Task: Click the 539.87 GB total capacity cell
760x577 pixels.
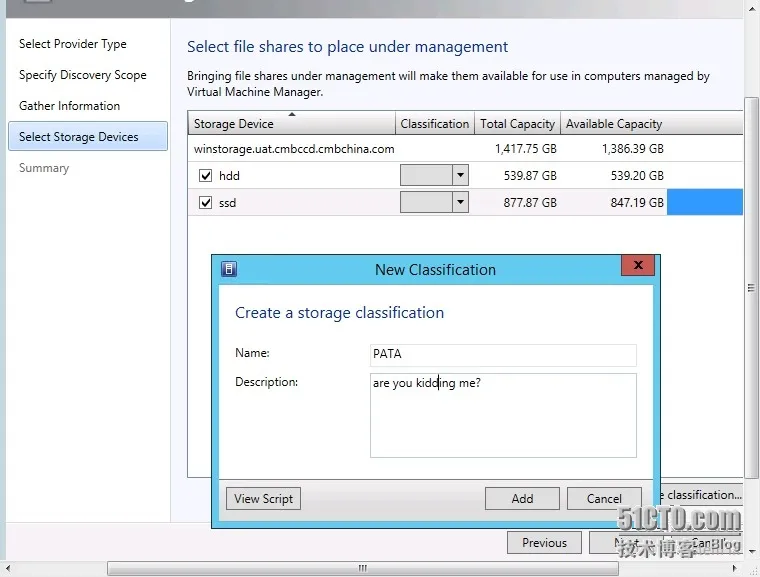Action: (x=530, y=176)
